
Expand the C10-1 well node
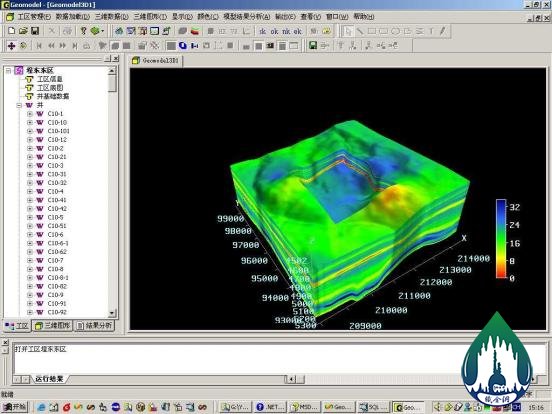point(30,114)
